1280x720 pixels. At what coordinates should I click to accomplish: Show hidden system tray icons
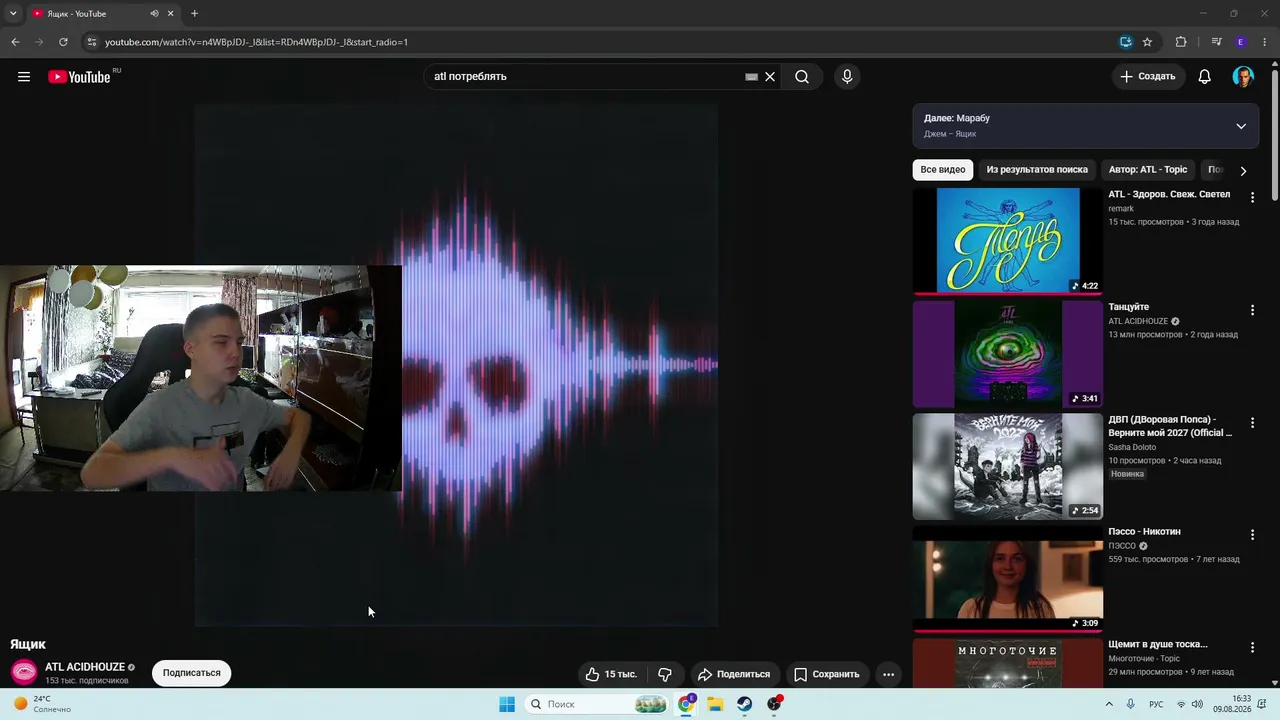[1109, 704]
